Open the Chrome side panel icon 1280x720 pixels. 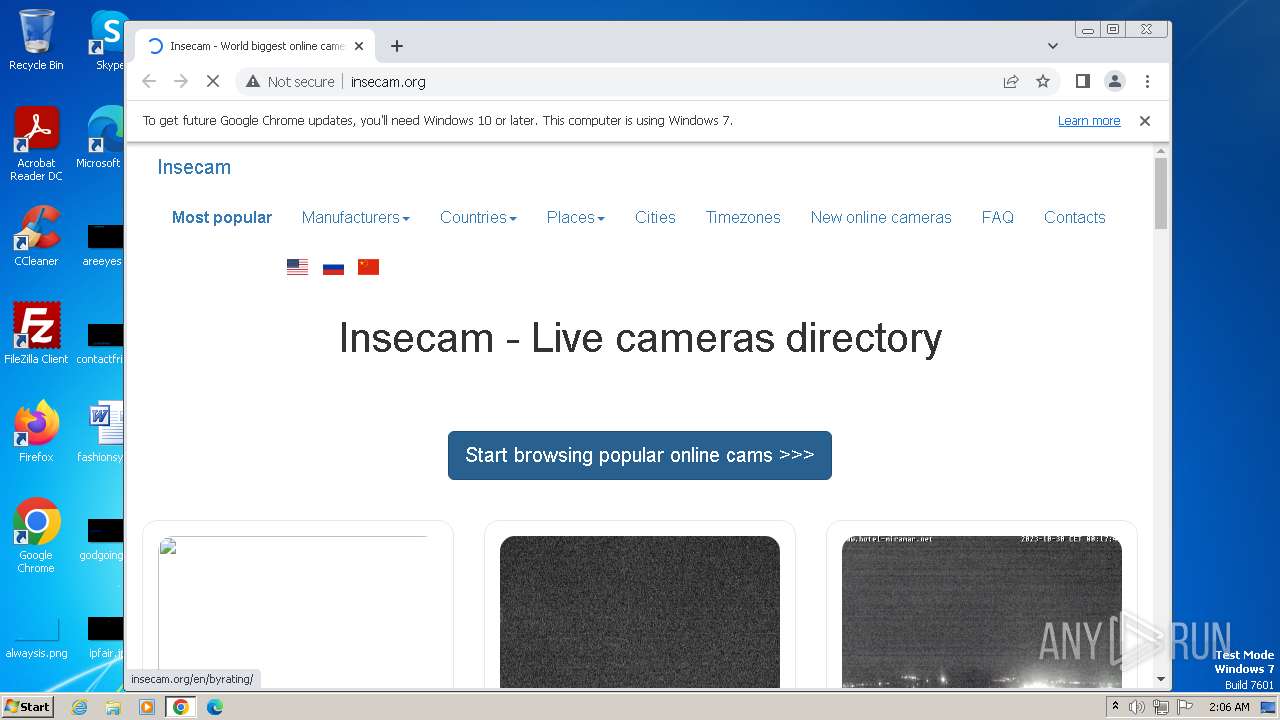point(1082,82)
